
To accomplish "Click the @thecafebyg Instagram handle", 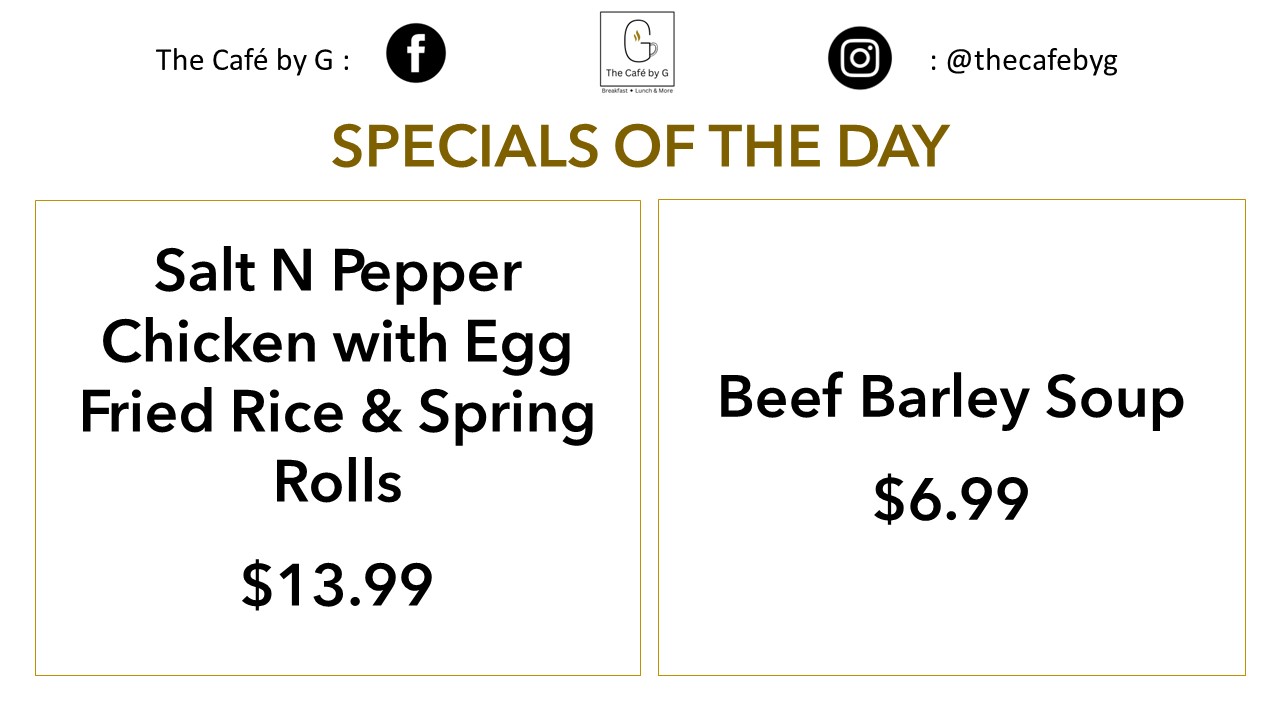I will point(1031,60).
